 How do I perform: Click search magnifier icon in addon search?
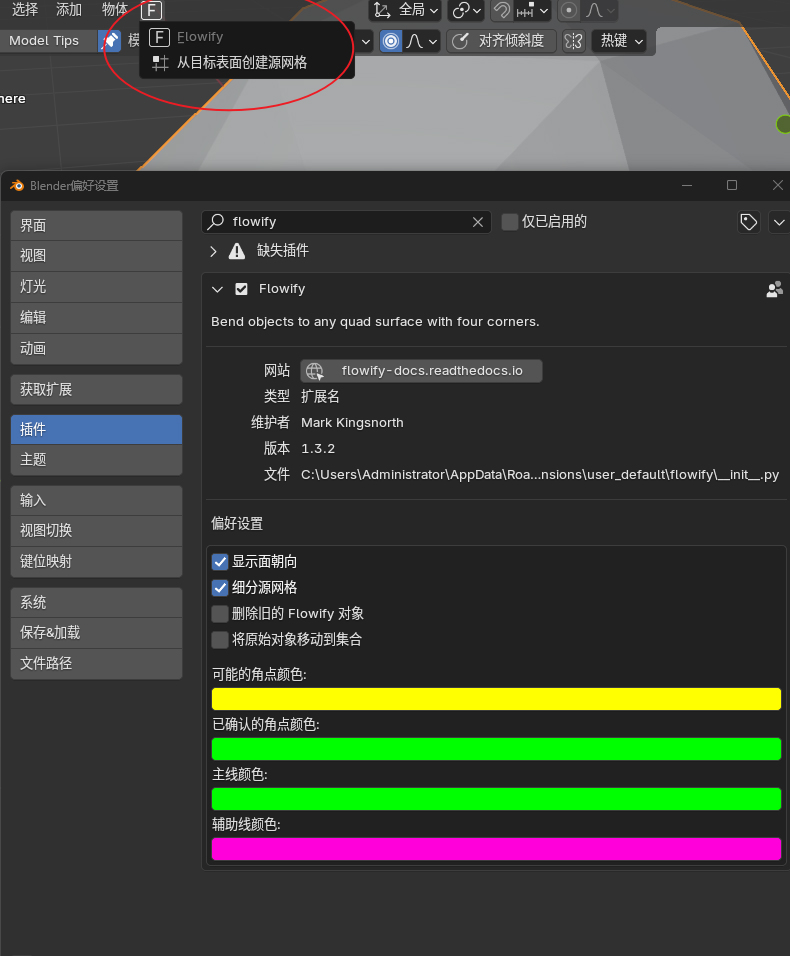click(x=216, y=221)
